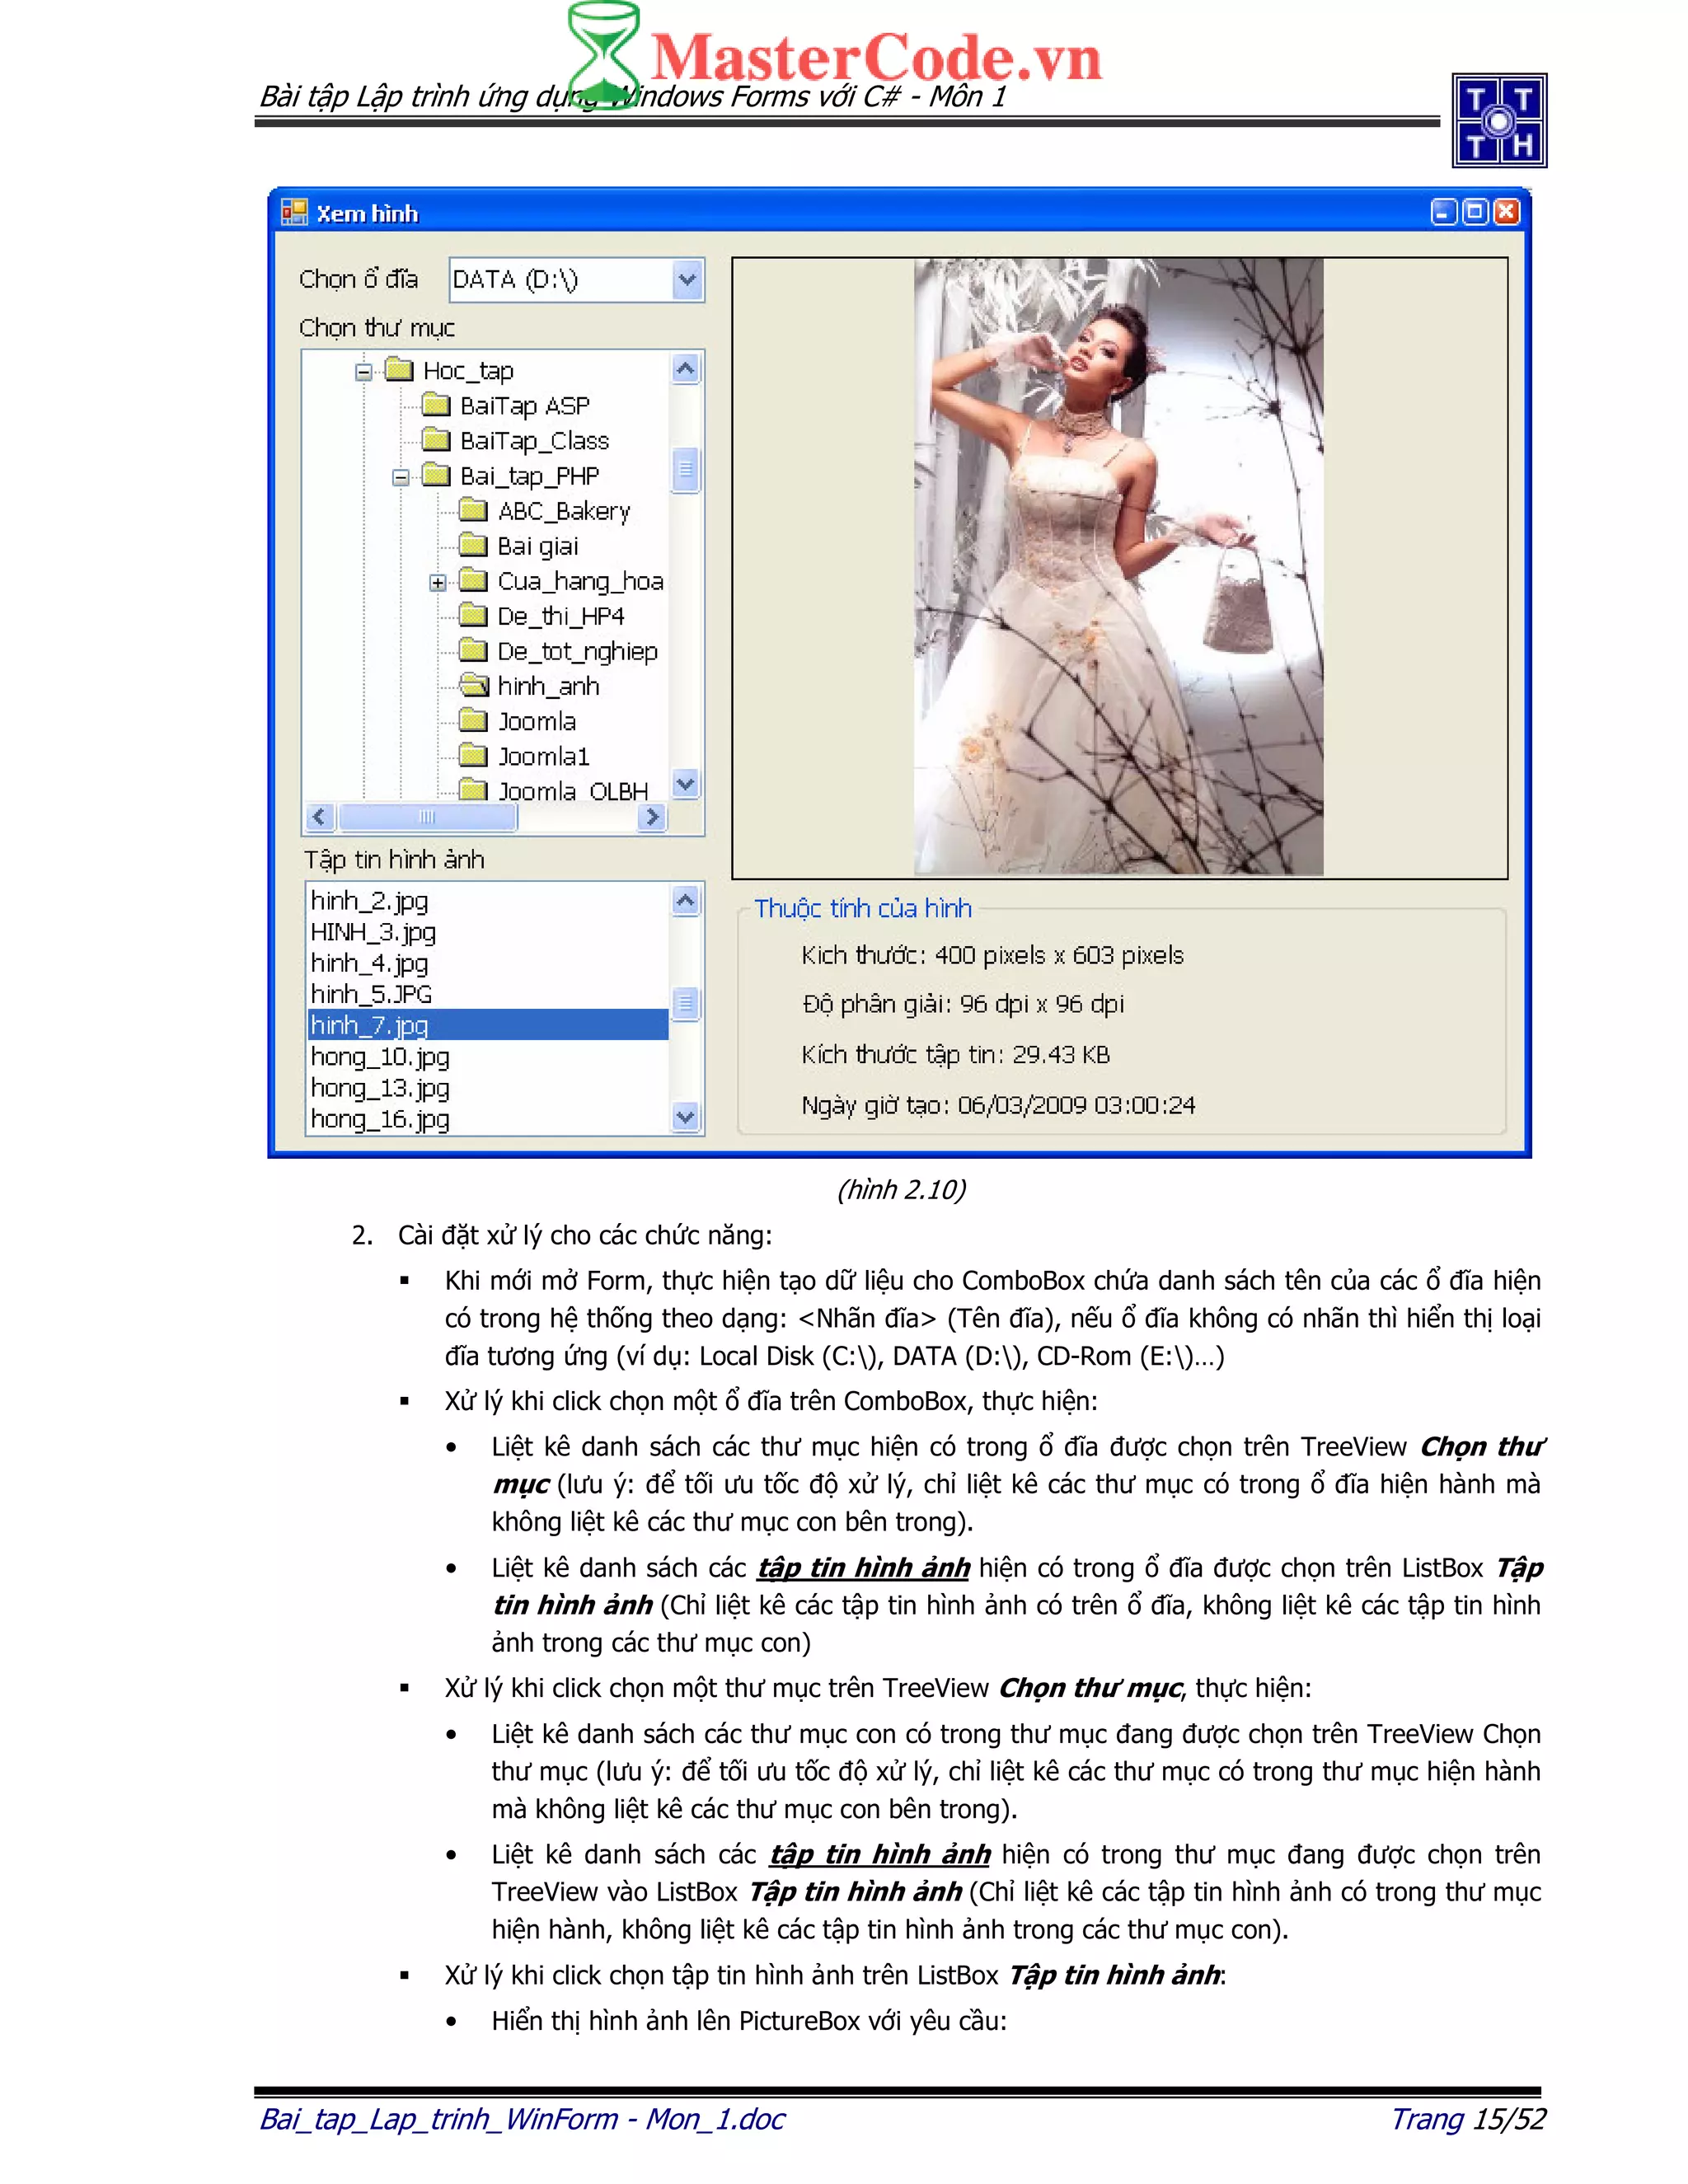Click the Cua_hang_hoa folder icon
The width and height of the screenshot is (1688, 2184).
[x=473, y=580]
